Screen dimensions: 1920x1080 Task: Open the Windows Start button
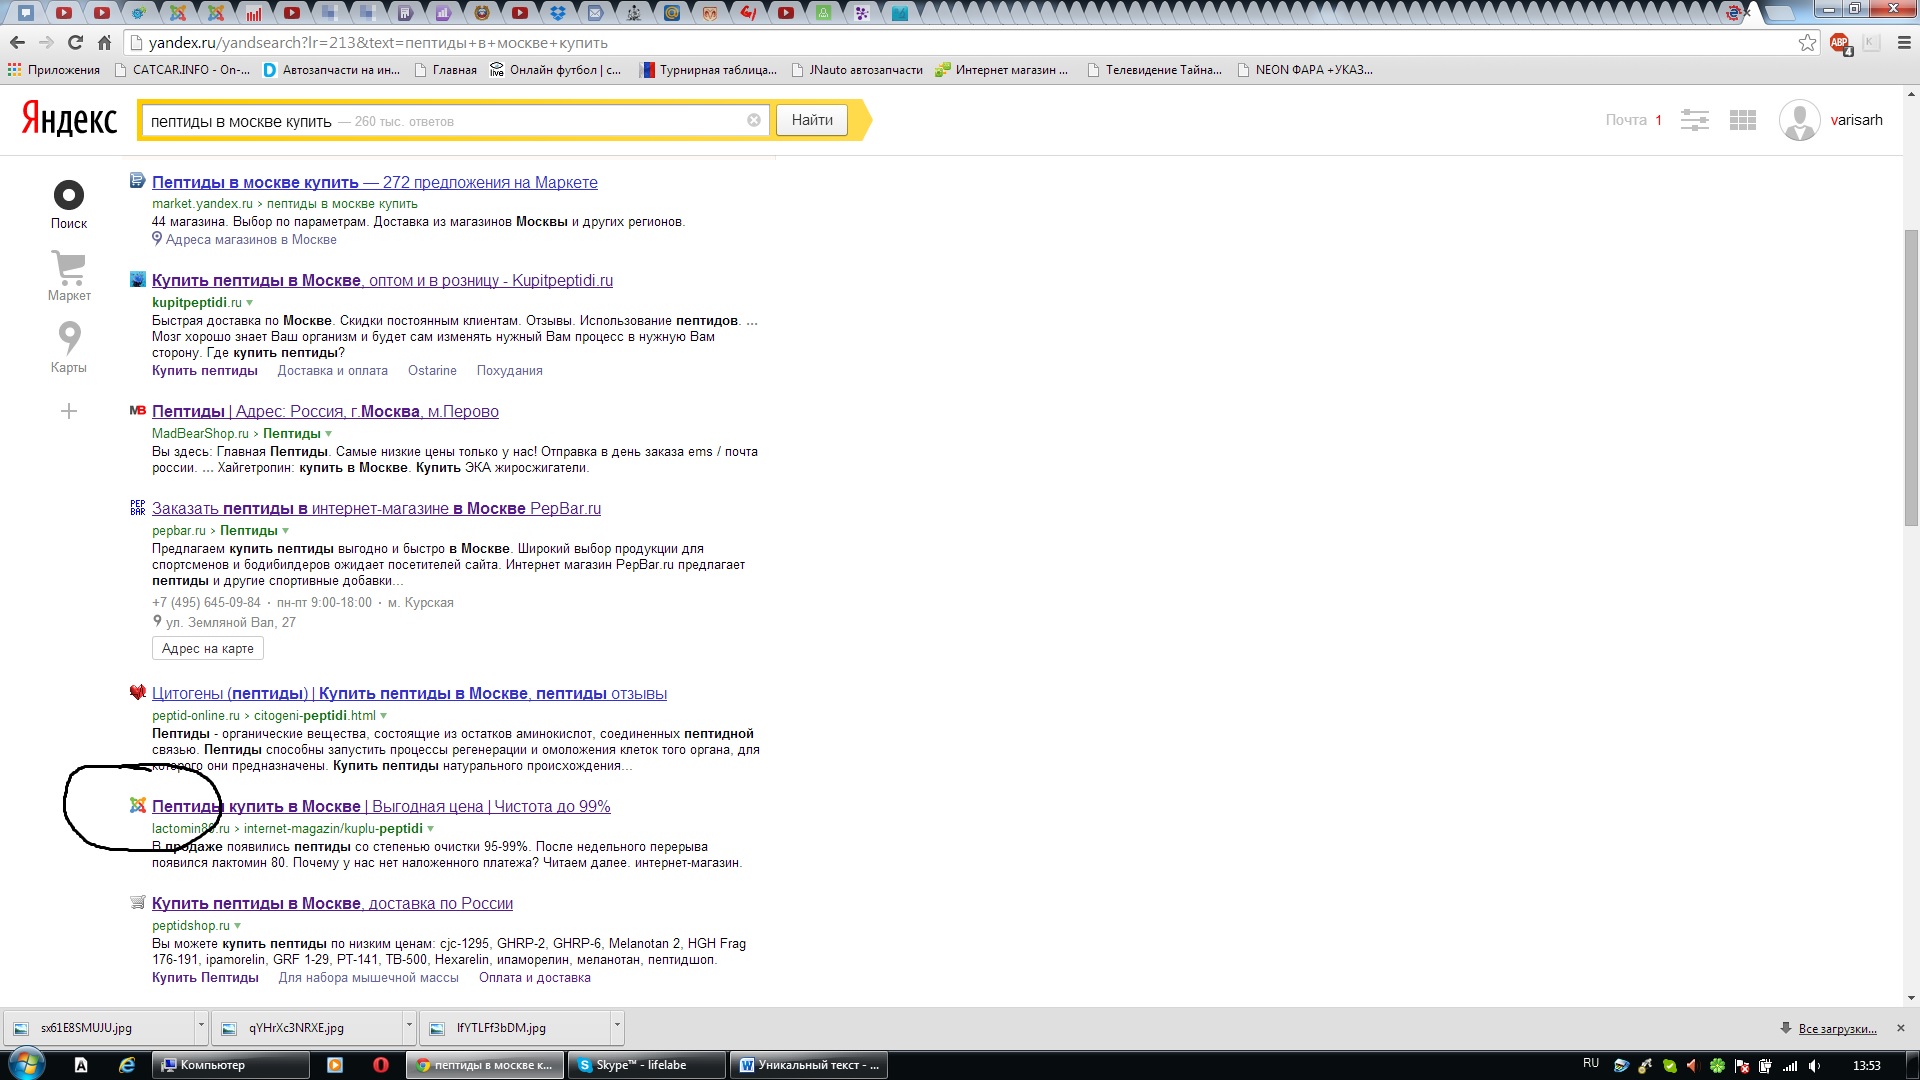[27, 1064]
